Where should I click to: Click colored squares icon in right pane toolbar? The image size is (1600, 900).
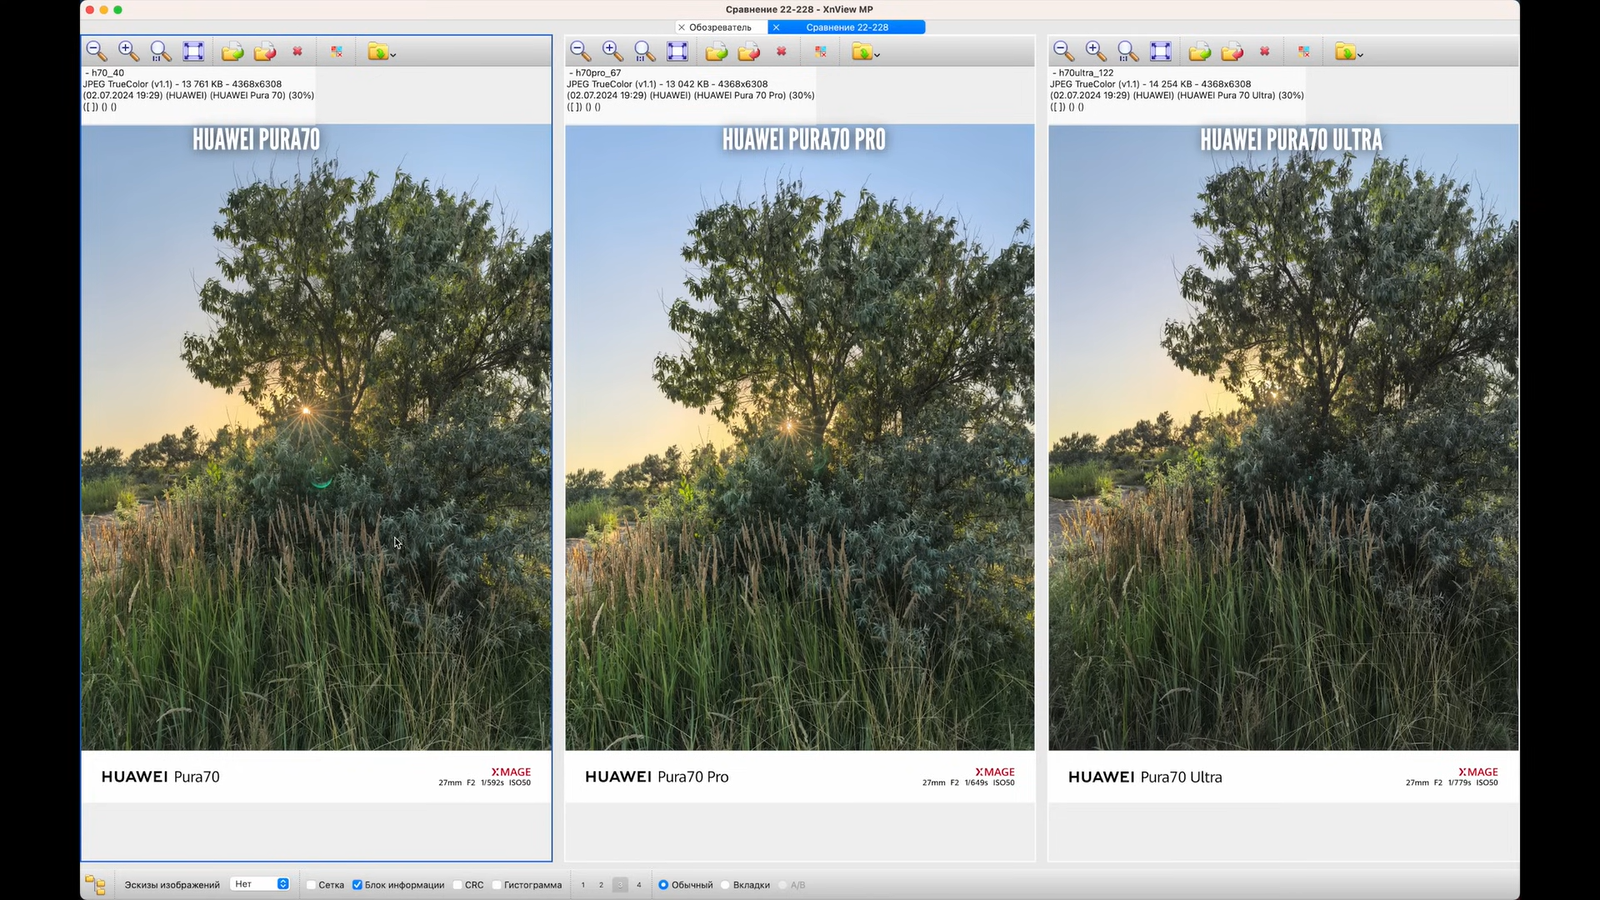pyautogui.click(x=1304, y=51)
